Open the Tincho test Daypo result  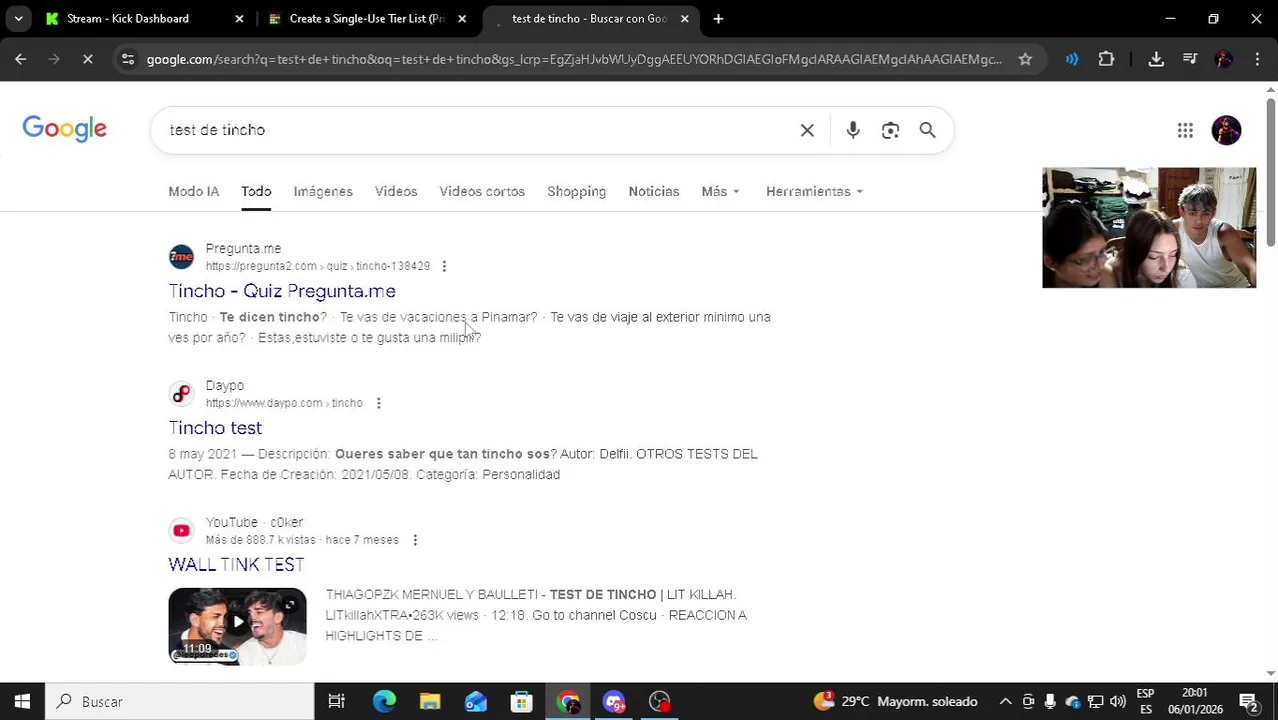215,428
